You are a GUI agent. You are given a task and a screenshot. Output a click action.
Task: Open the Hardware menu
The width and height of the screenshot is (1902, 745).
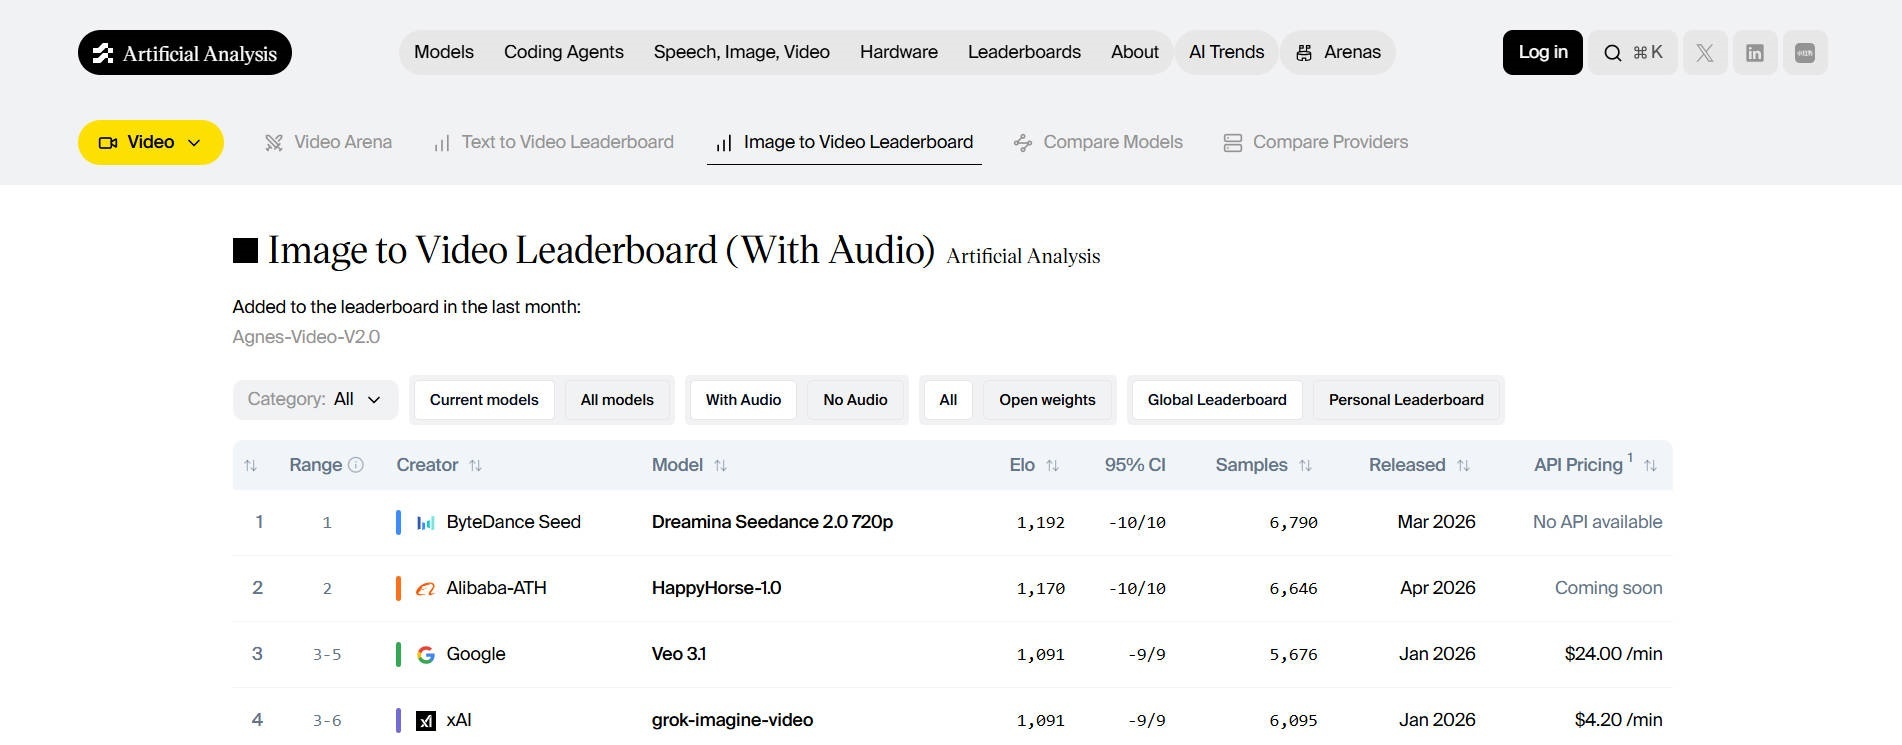point(899,52)
